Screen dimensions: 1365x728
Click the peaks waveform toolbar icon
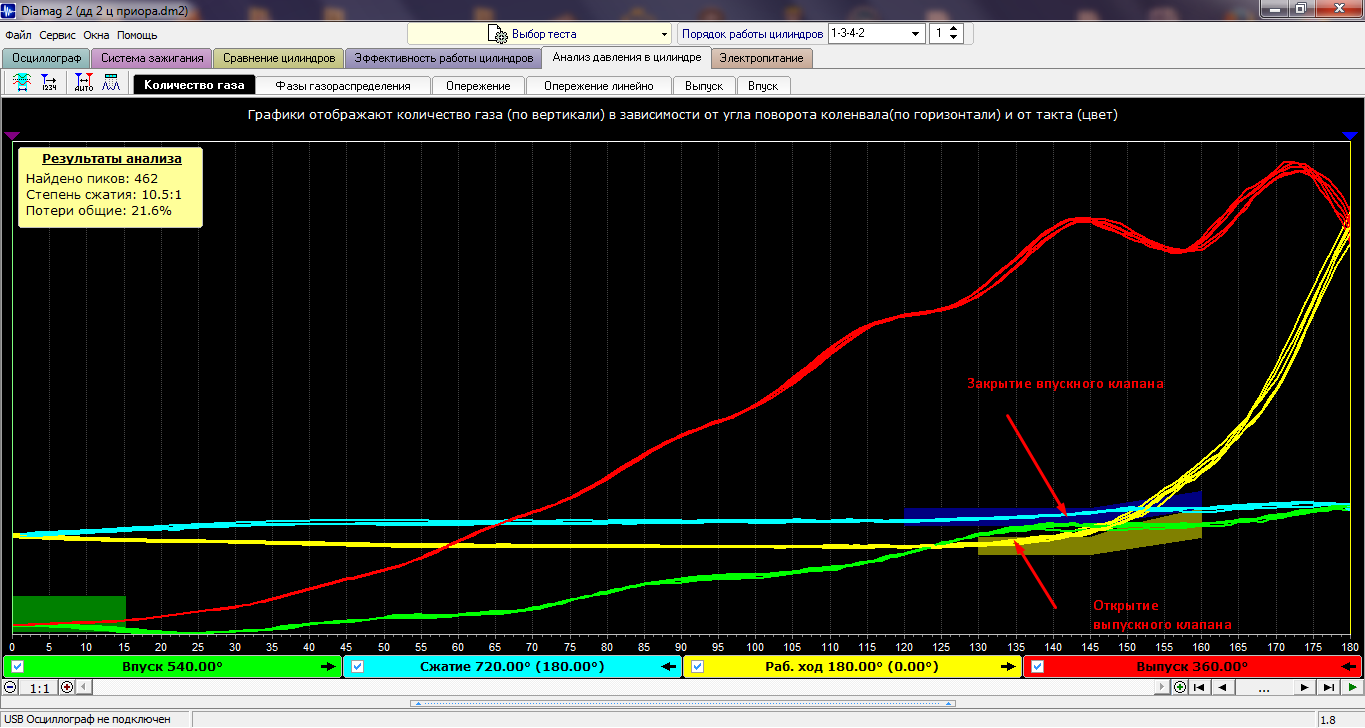coord(111,83)
